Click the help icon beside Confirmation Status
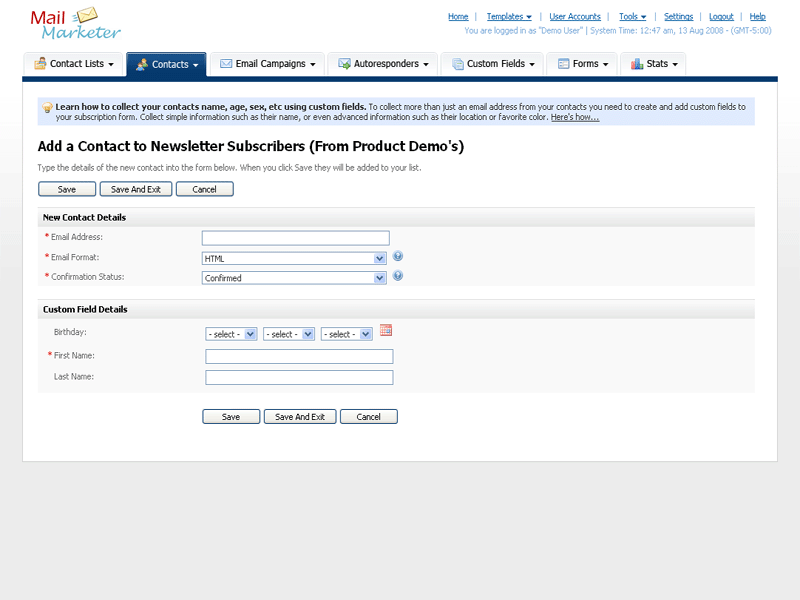Viewport: 800px width, 600px height. (x=398, y=276)
